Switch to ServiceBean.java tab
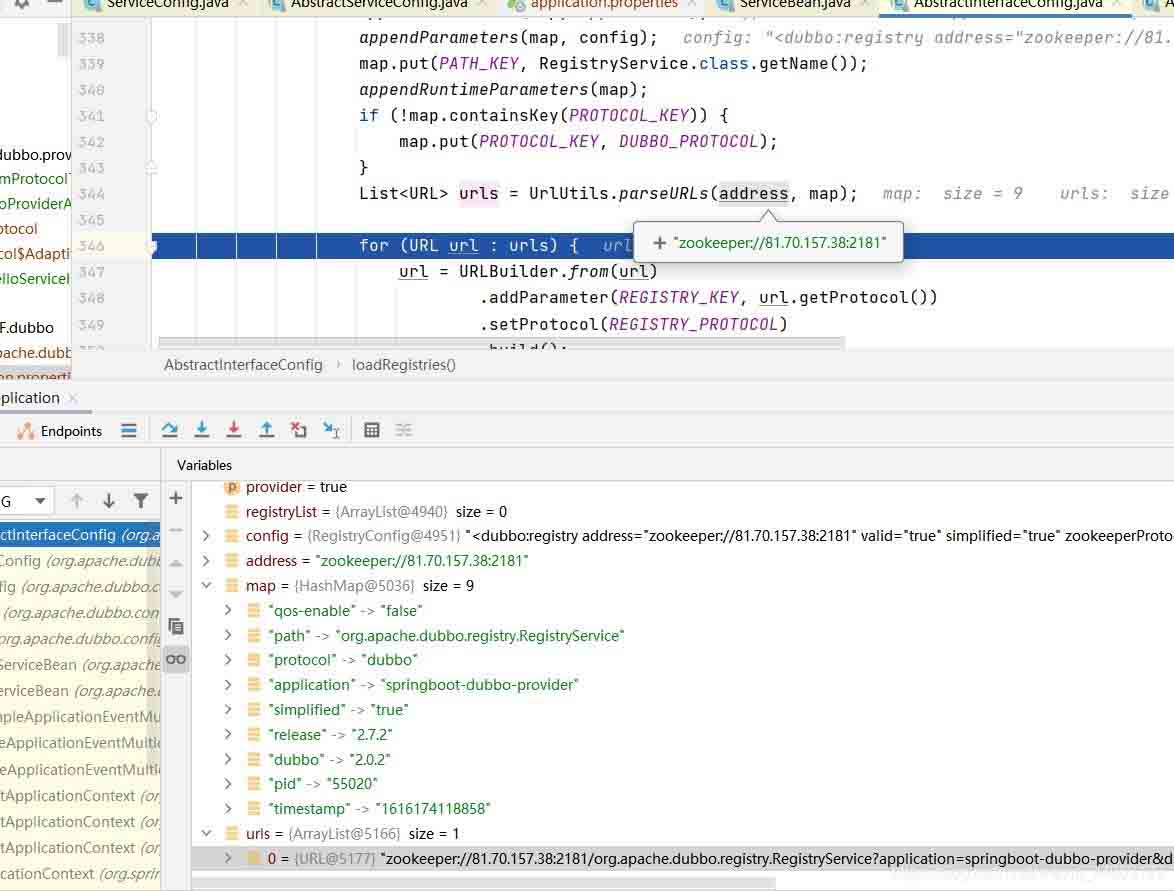 794,4
